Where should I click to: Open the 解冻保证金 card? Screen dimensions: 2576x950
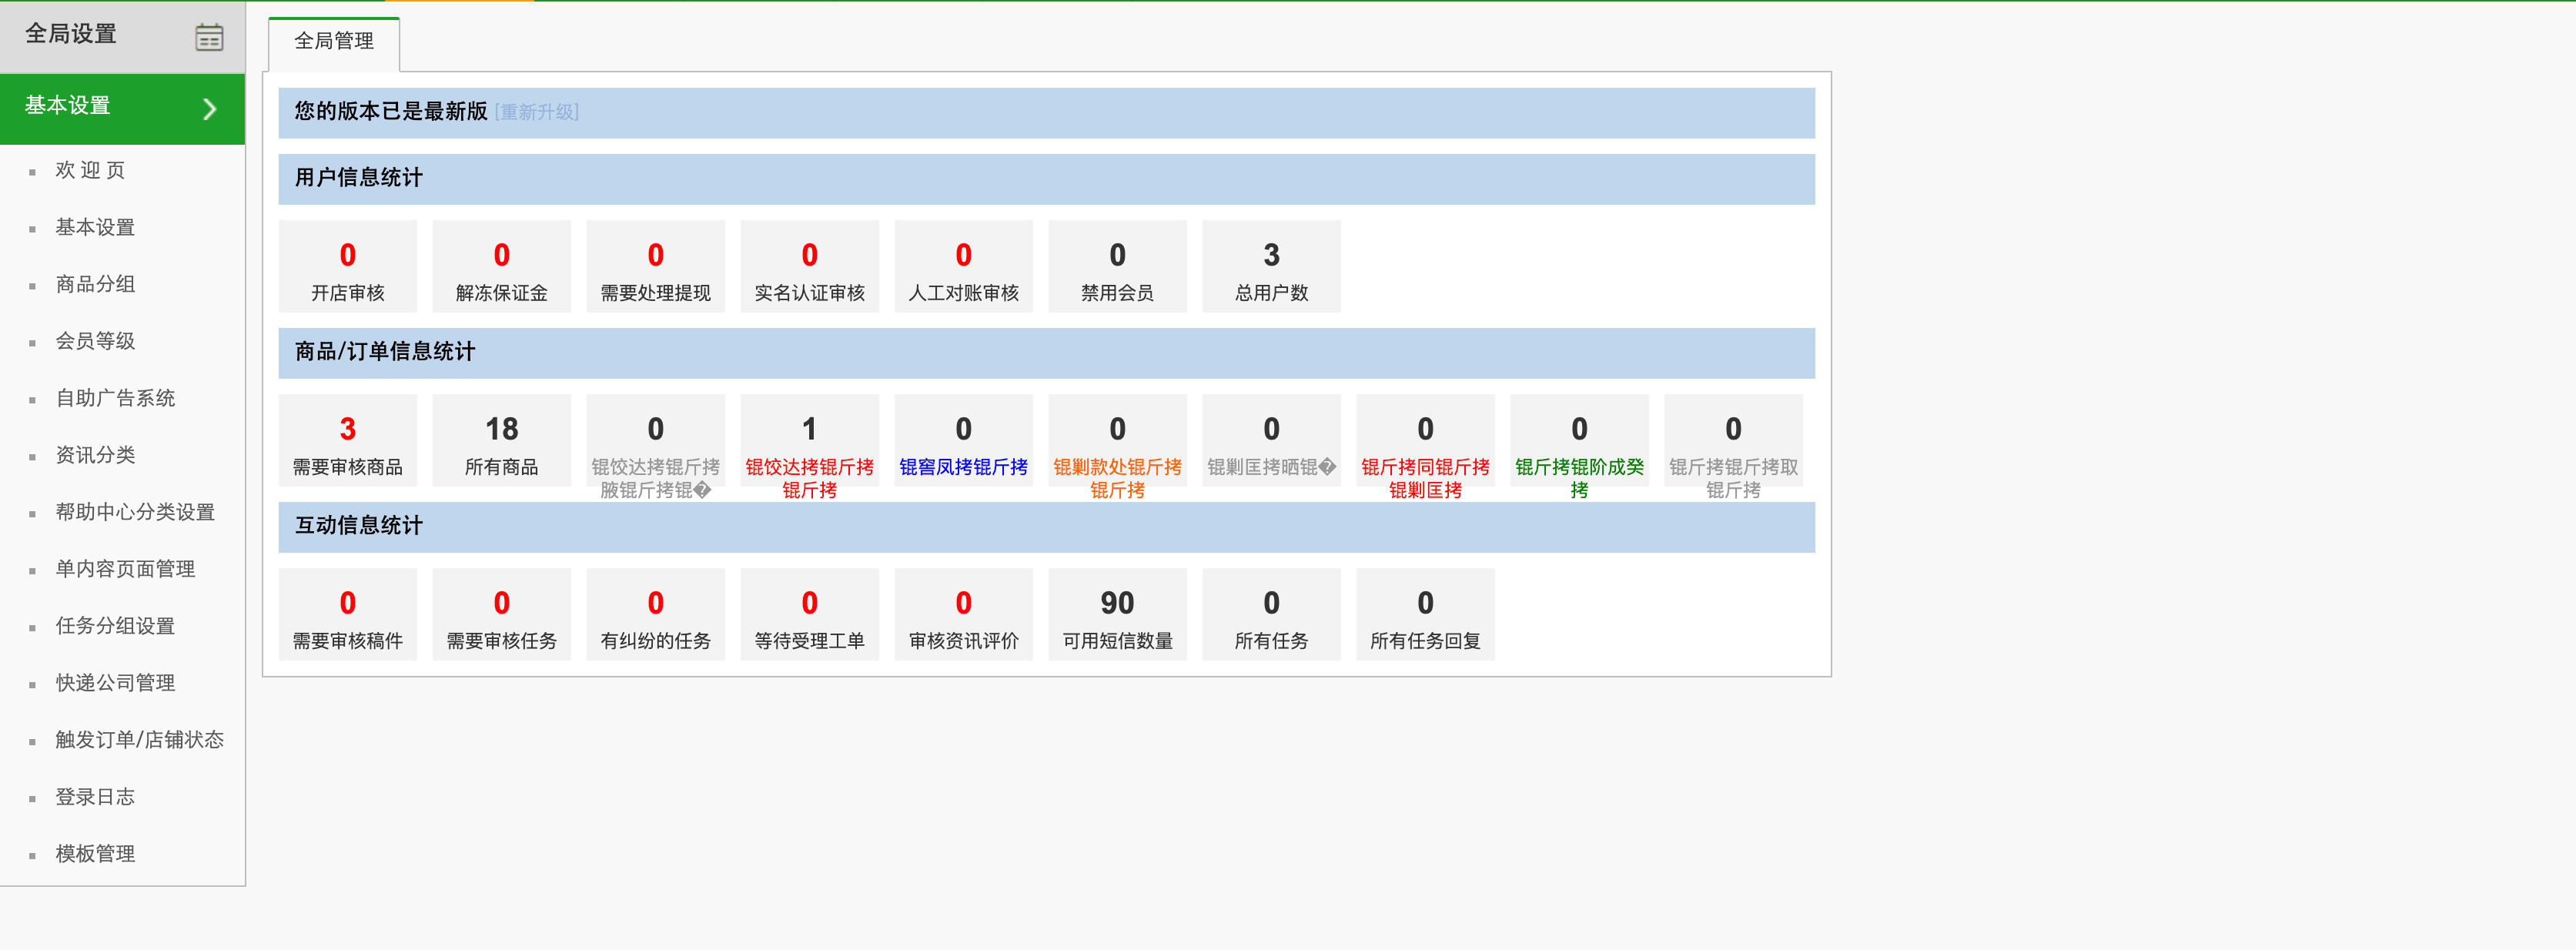click(502, 267)
